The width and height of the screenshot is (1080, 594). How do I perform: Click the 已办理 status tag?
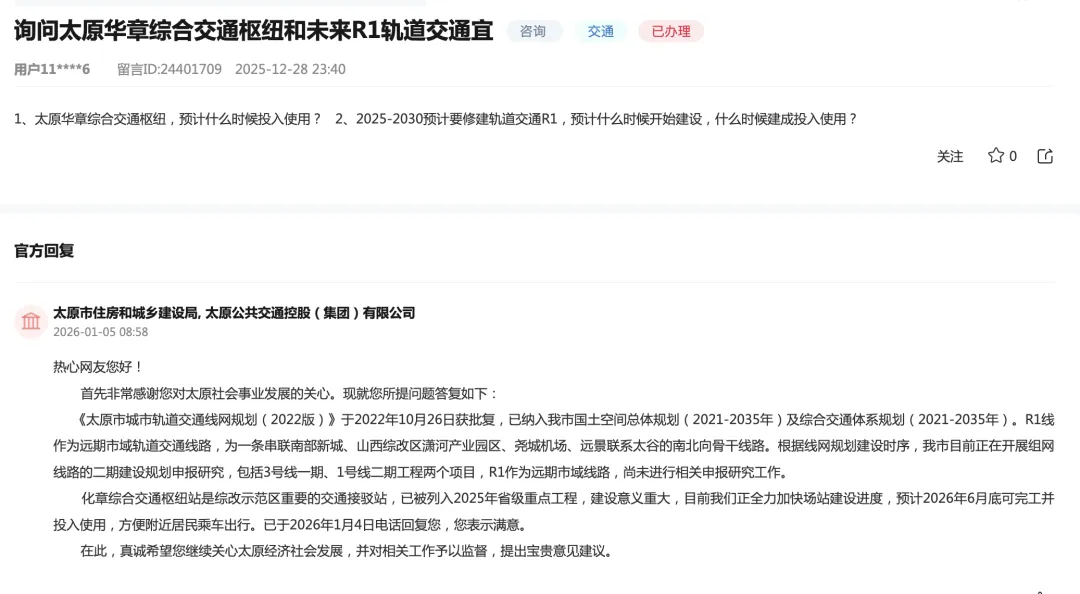[x=671, y=31]
